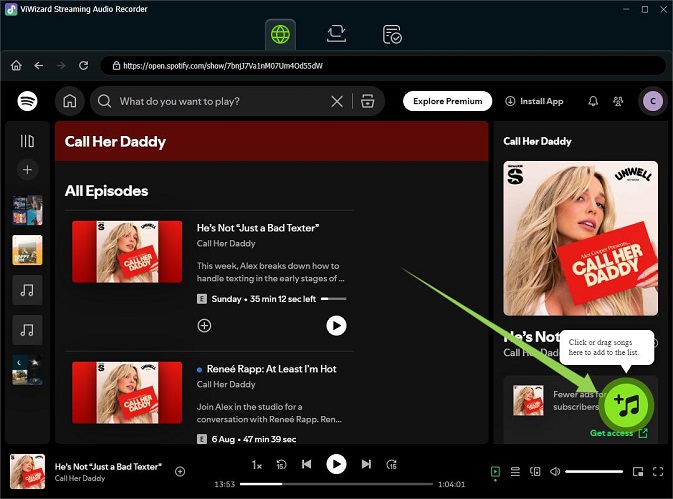Select the Spotify URL address field
The image size is (673, 499).
coord(383,66)
